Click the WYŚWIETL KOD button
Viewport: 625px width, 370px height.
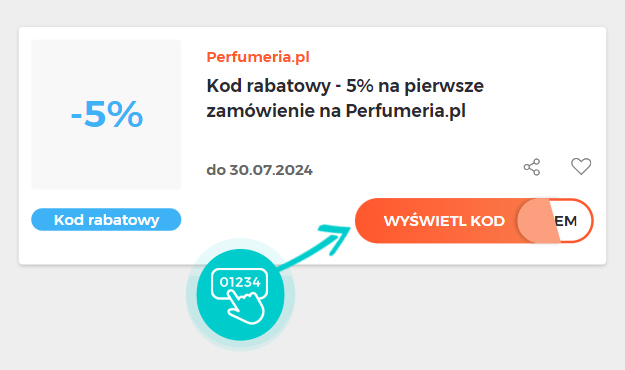click(x=444, y=221)
